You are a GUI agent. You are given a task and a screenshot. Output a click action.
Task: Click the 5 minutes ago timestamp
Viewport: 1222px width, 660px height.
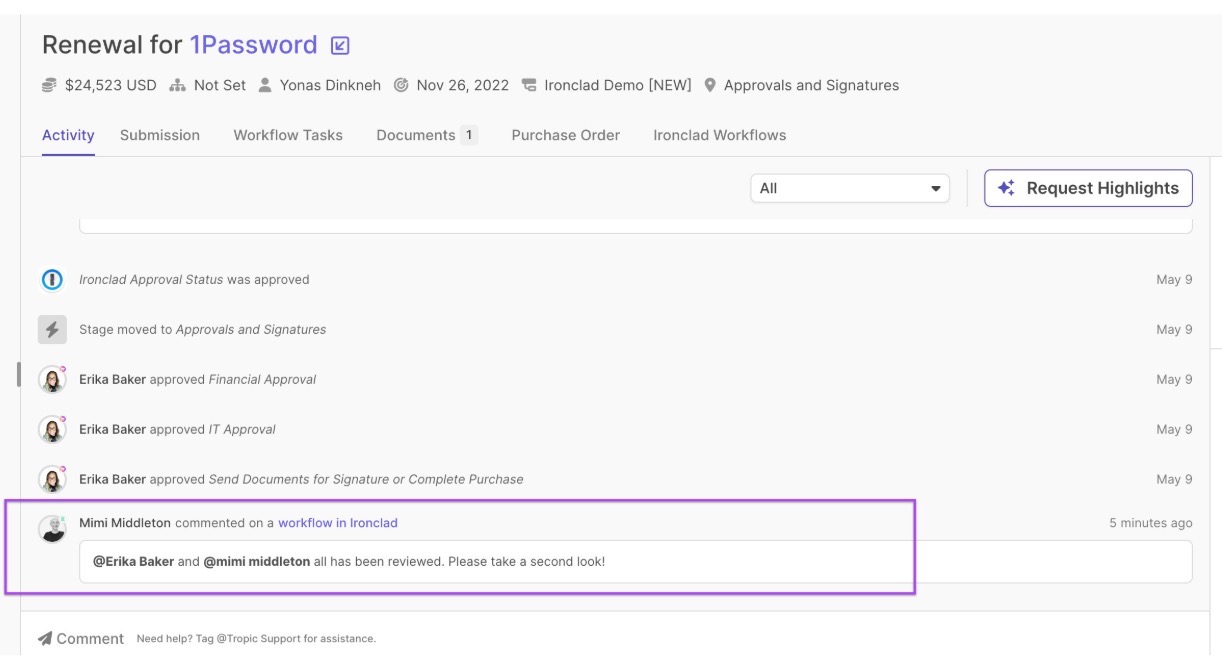(1151, 523)
